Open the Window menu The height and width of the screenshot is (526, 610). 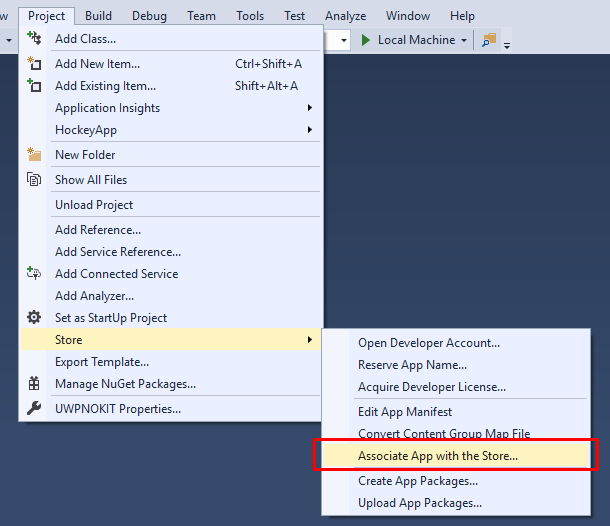point(408,16)
